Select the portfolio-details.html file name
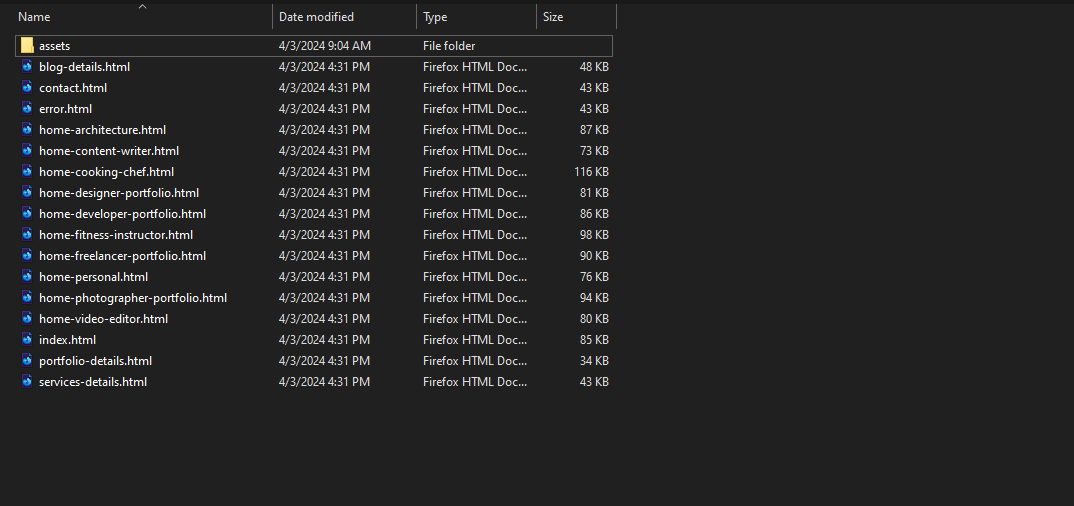Screen dimensions: 1074x506 click(95, 361)
